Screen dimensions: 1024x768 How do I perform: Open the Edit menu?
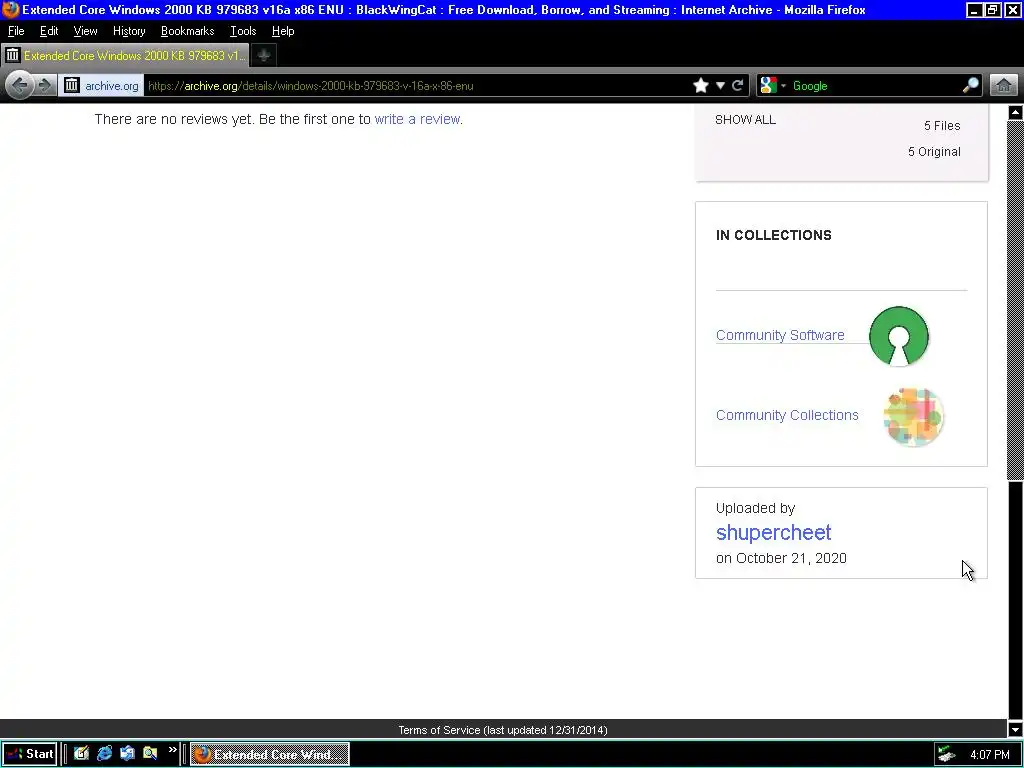[49, 31]
